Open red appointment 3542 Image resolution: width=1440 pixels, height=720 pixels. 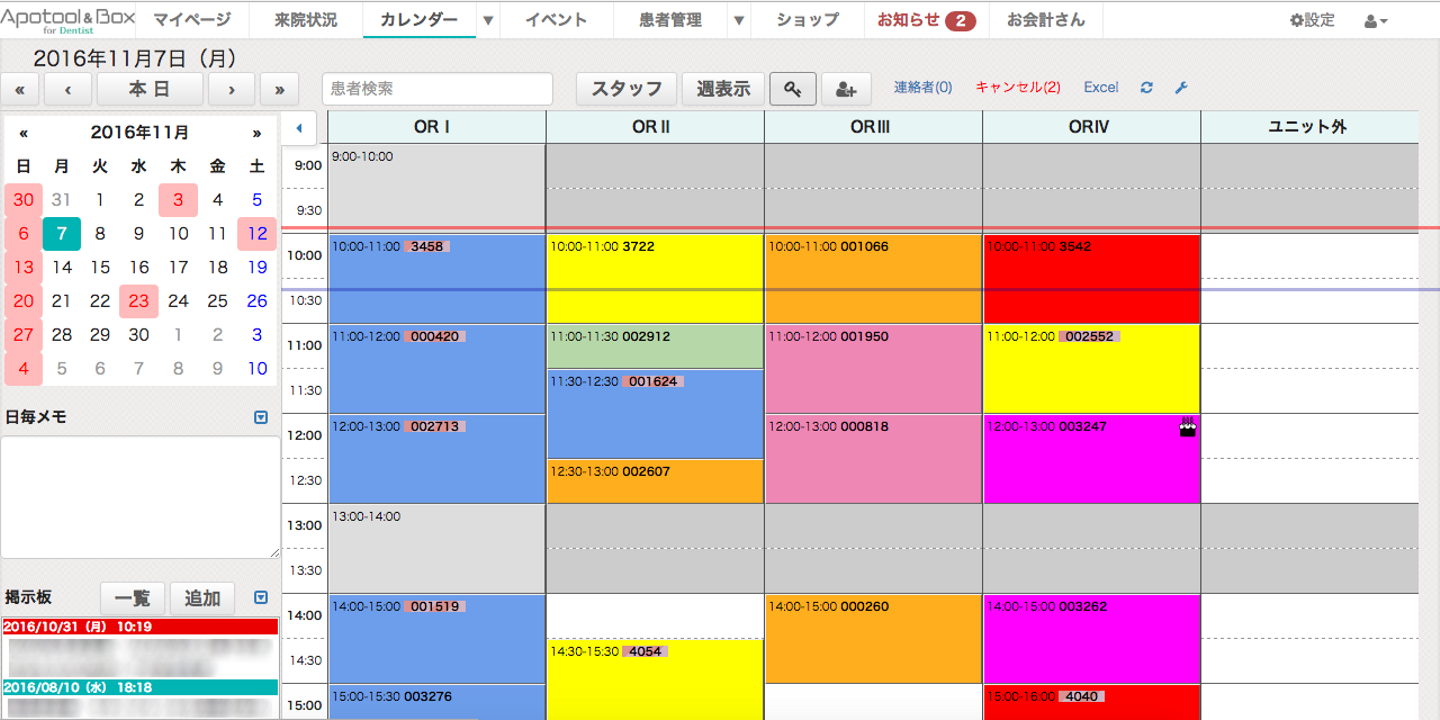pos(1091,279)
